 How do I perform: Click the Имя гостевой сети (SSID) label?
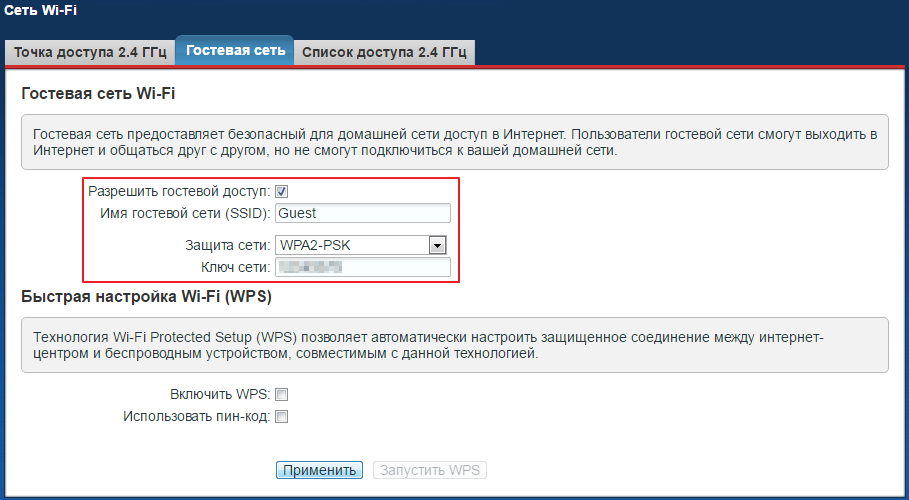coord(185,213)
